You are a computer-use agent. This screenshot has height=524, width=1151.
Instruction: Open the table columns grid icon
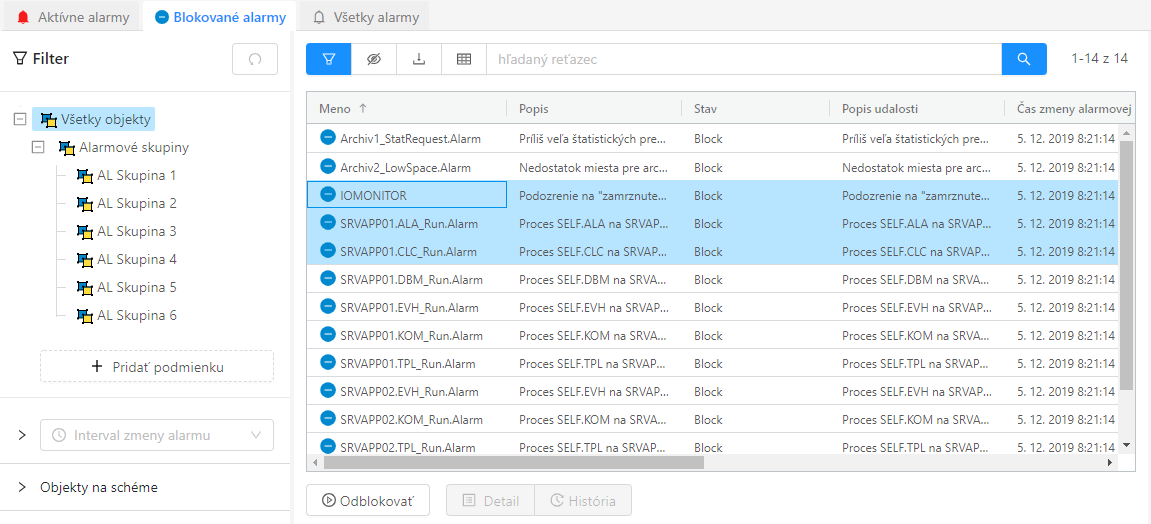tap(464, 59)
